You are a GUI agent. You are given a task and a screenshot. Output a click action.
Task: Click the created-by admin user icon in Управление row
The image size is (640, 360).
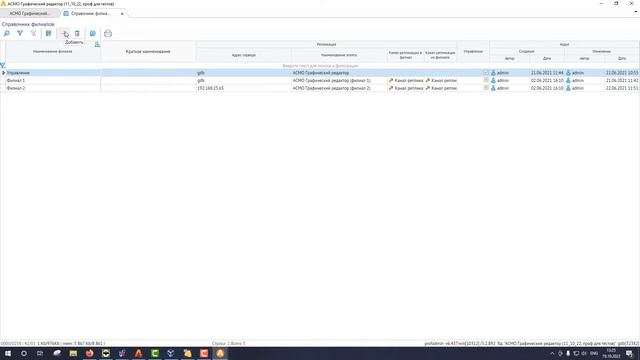[493, 73]
